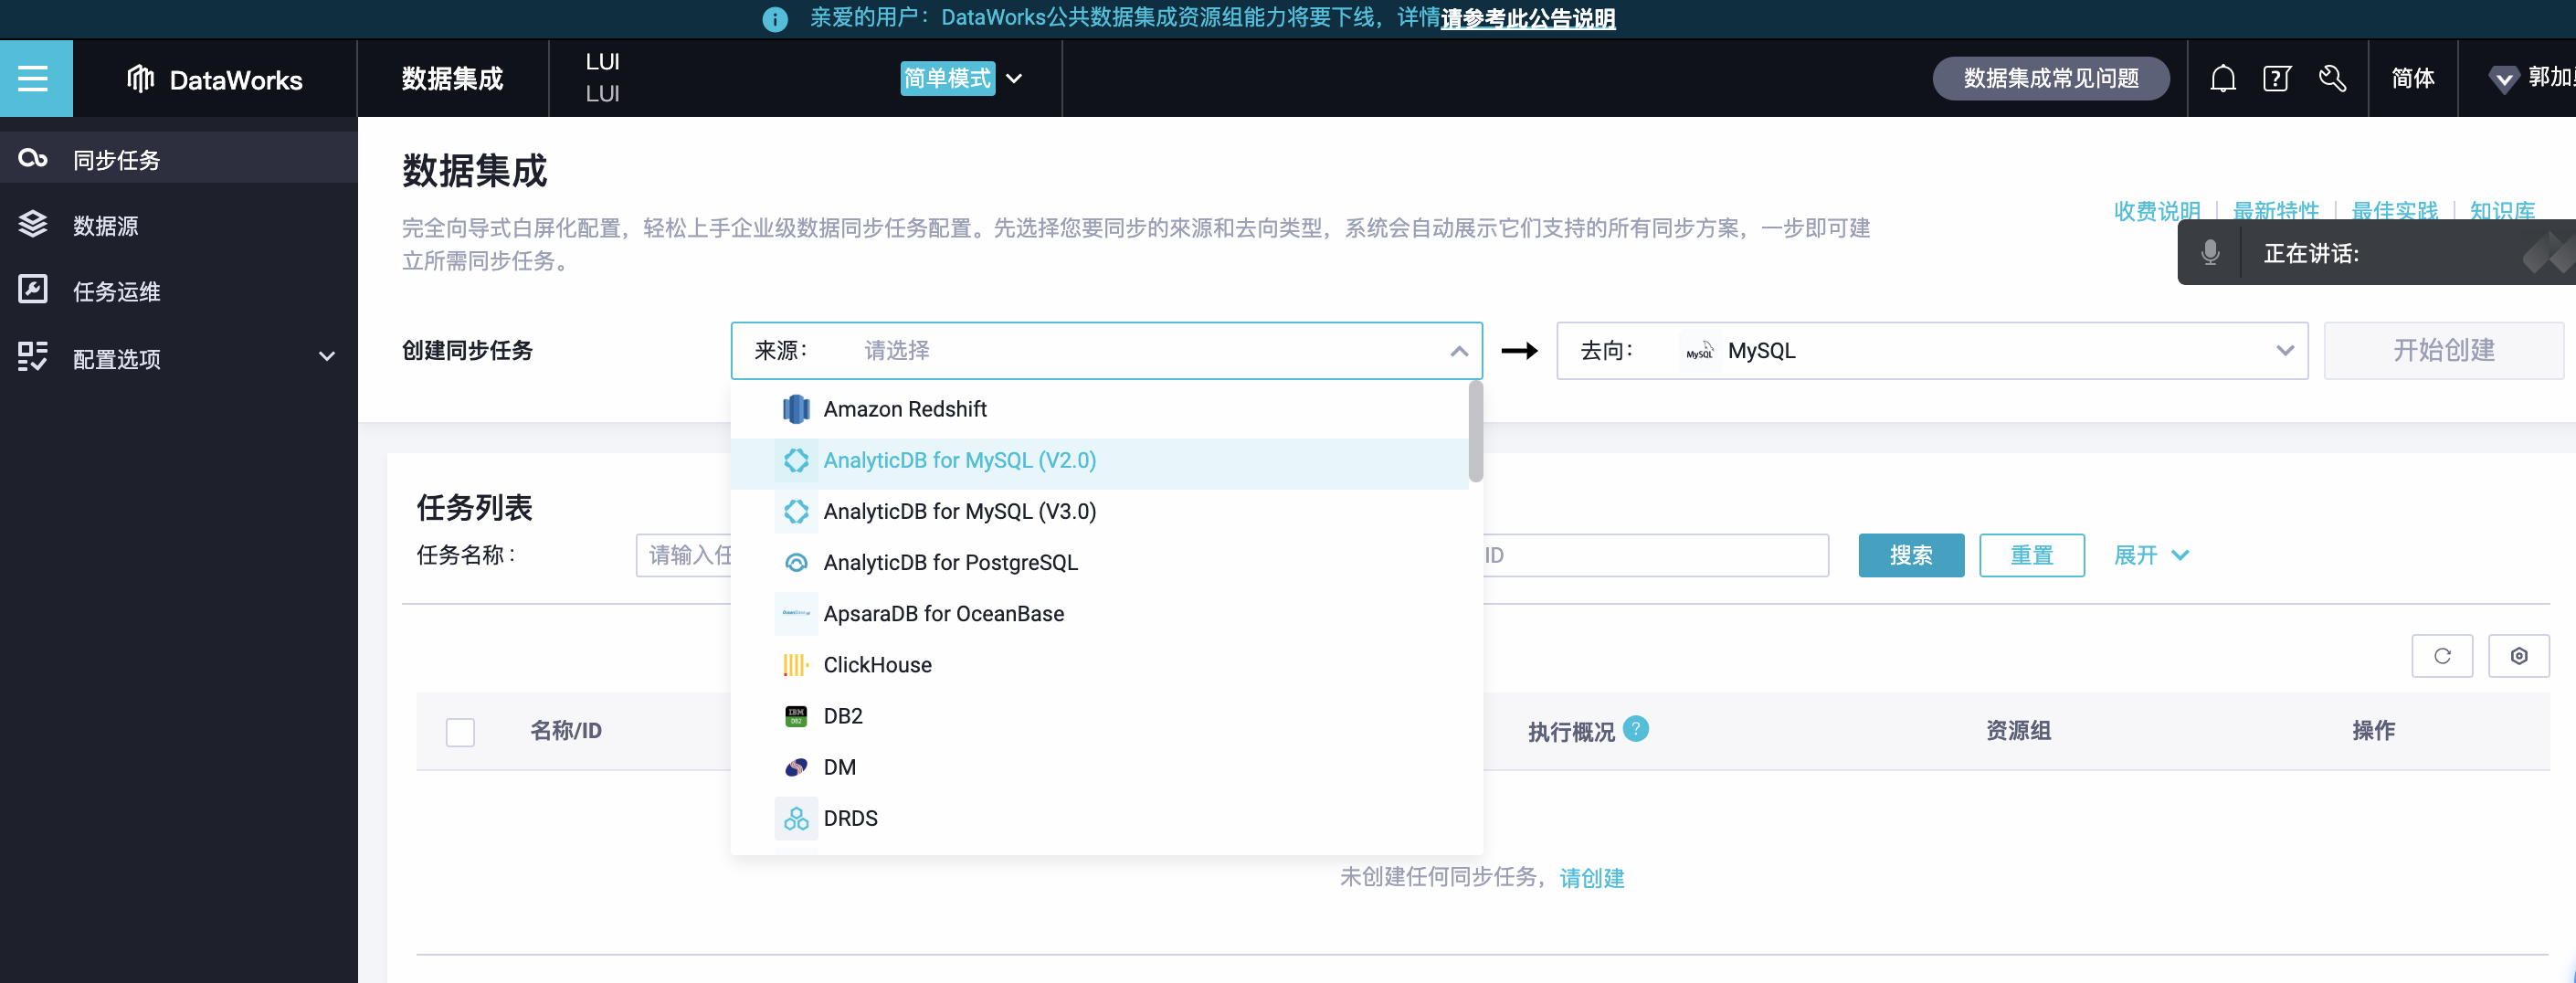2576x983 pixels.
Task: Open task list column settings
Action: [2519, 656]
